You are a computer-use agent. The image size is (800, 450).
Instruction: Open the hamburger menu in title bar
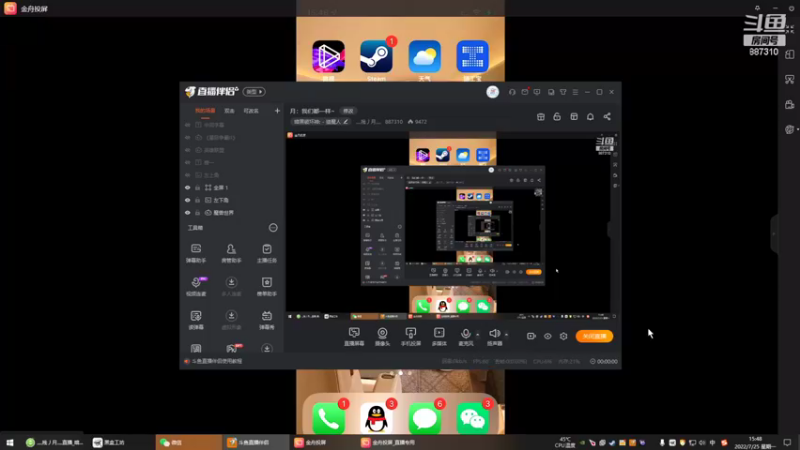pos(575,92)
